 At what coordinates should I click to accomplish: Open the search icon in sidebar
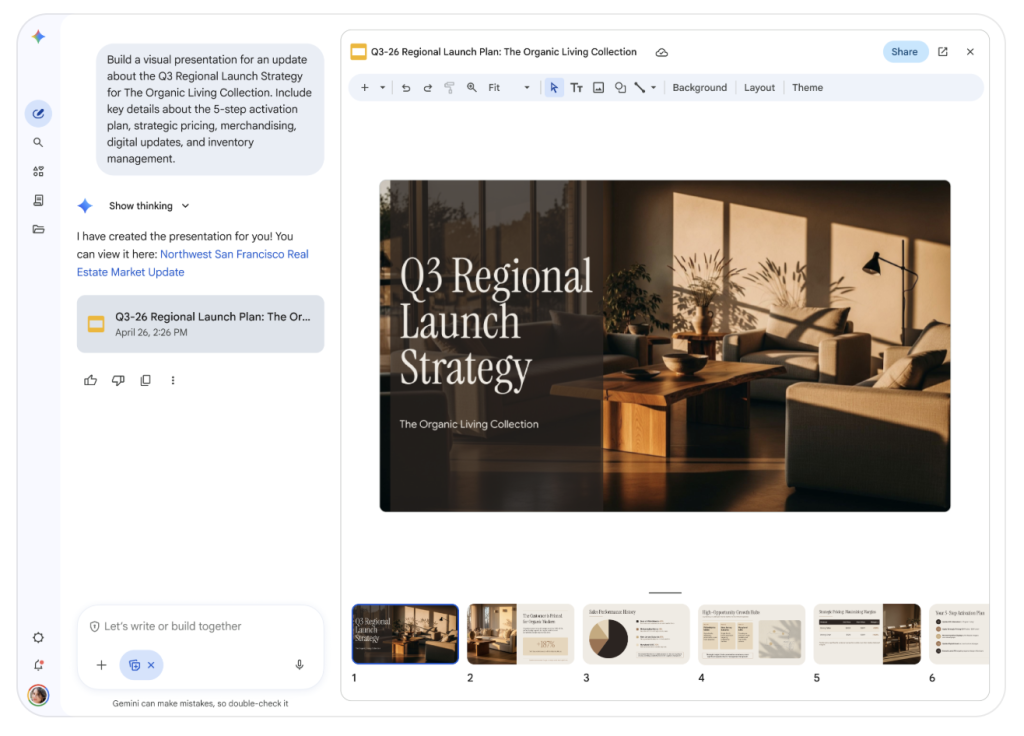39,142
